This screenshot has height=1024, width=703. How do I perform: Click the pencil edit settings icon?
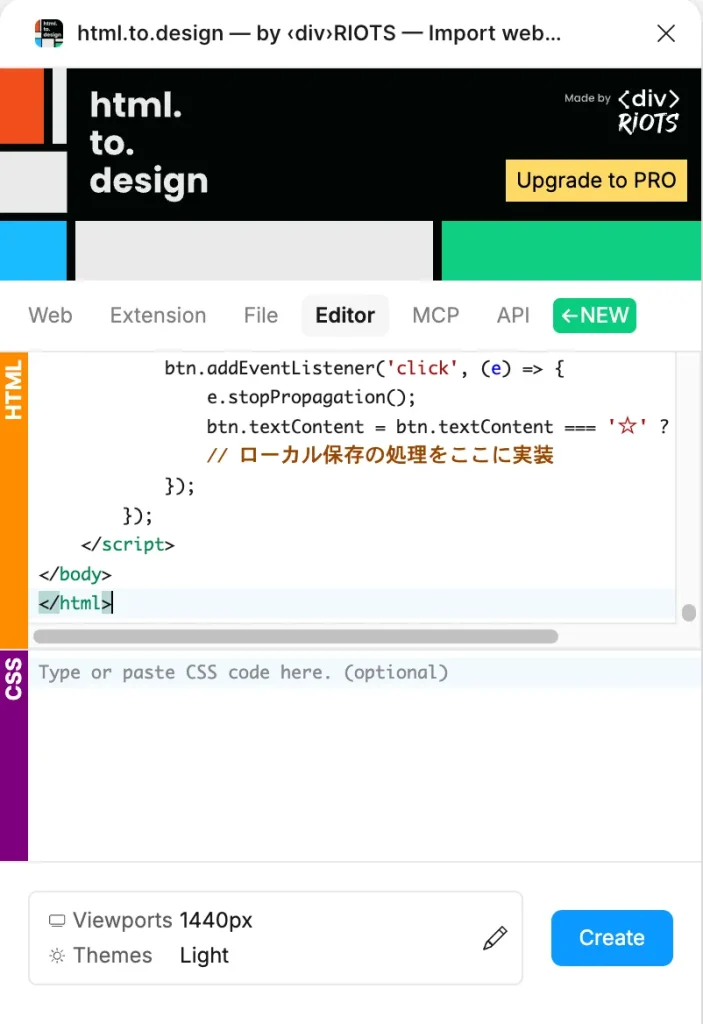click(495, 938)
